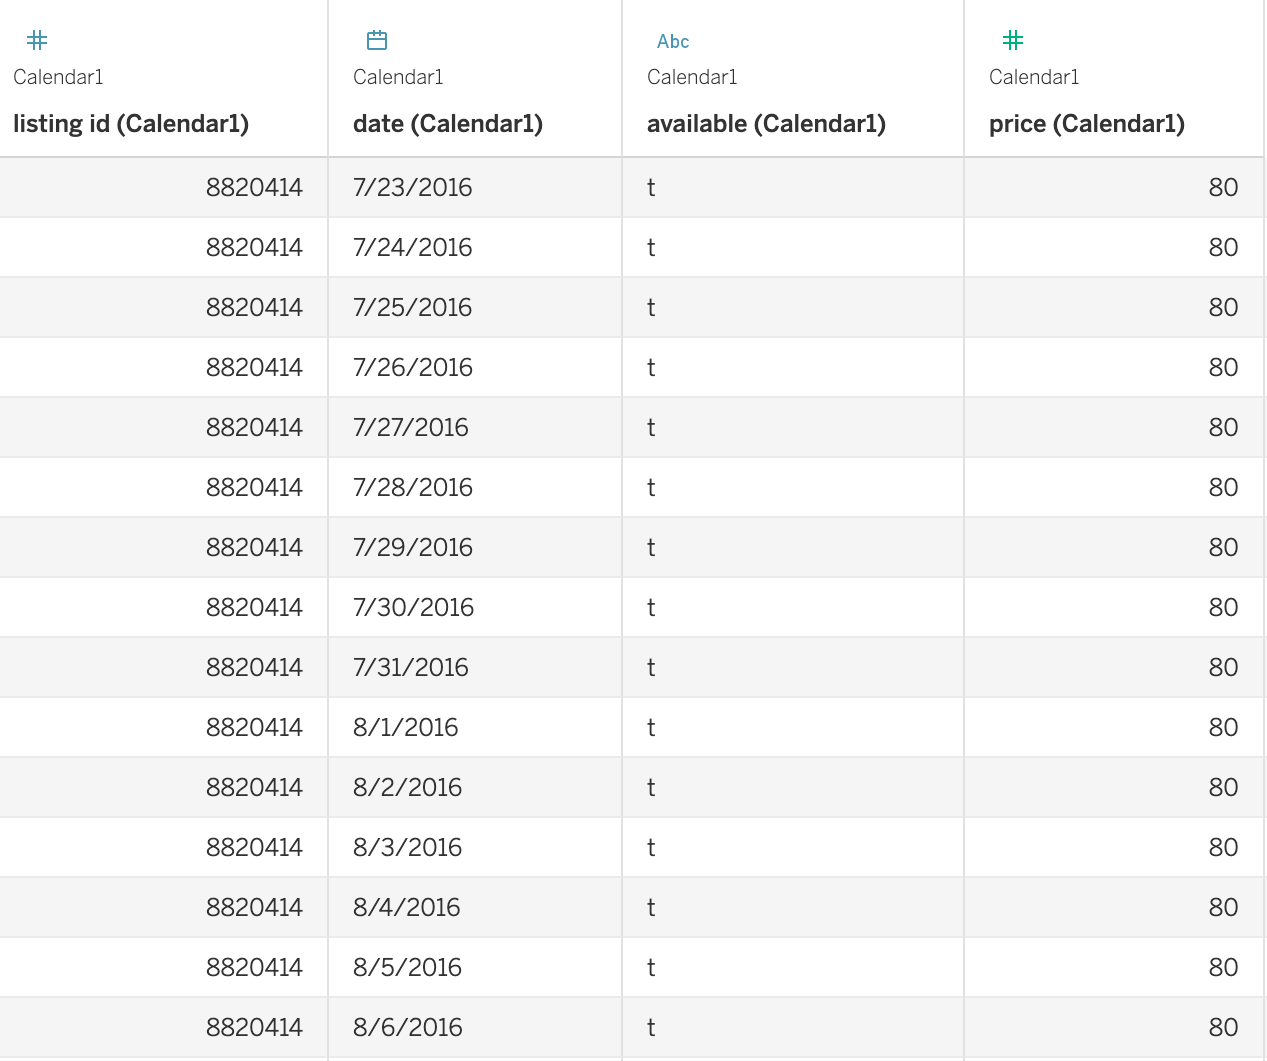The image size is (1267, 1061).
Task: Click listing id 8820414 in the first row
Action: click(x=254, y=187)
